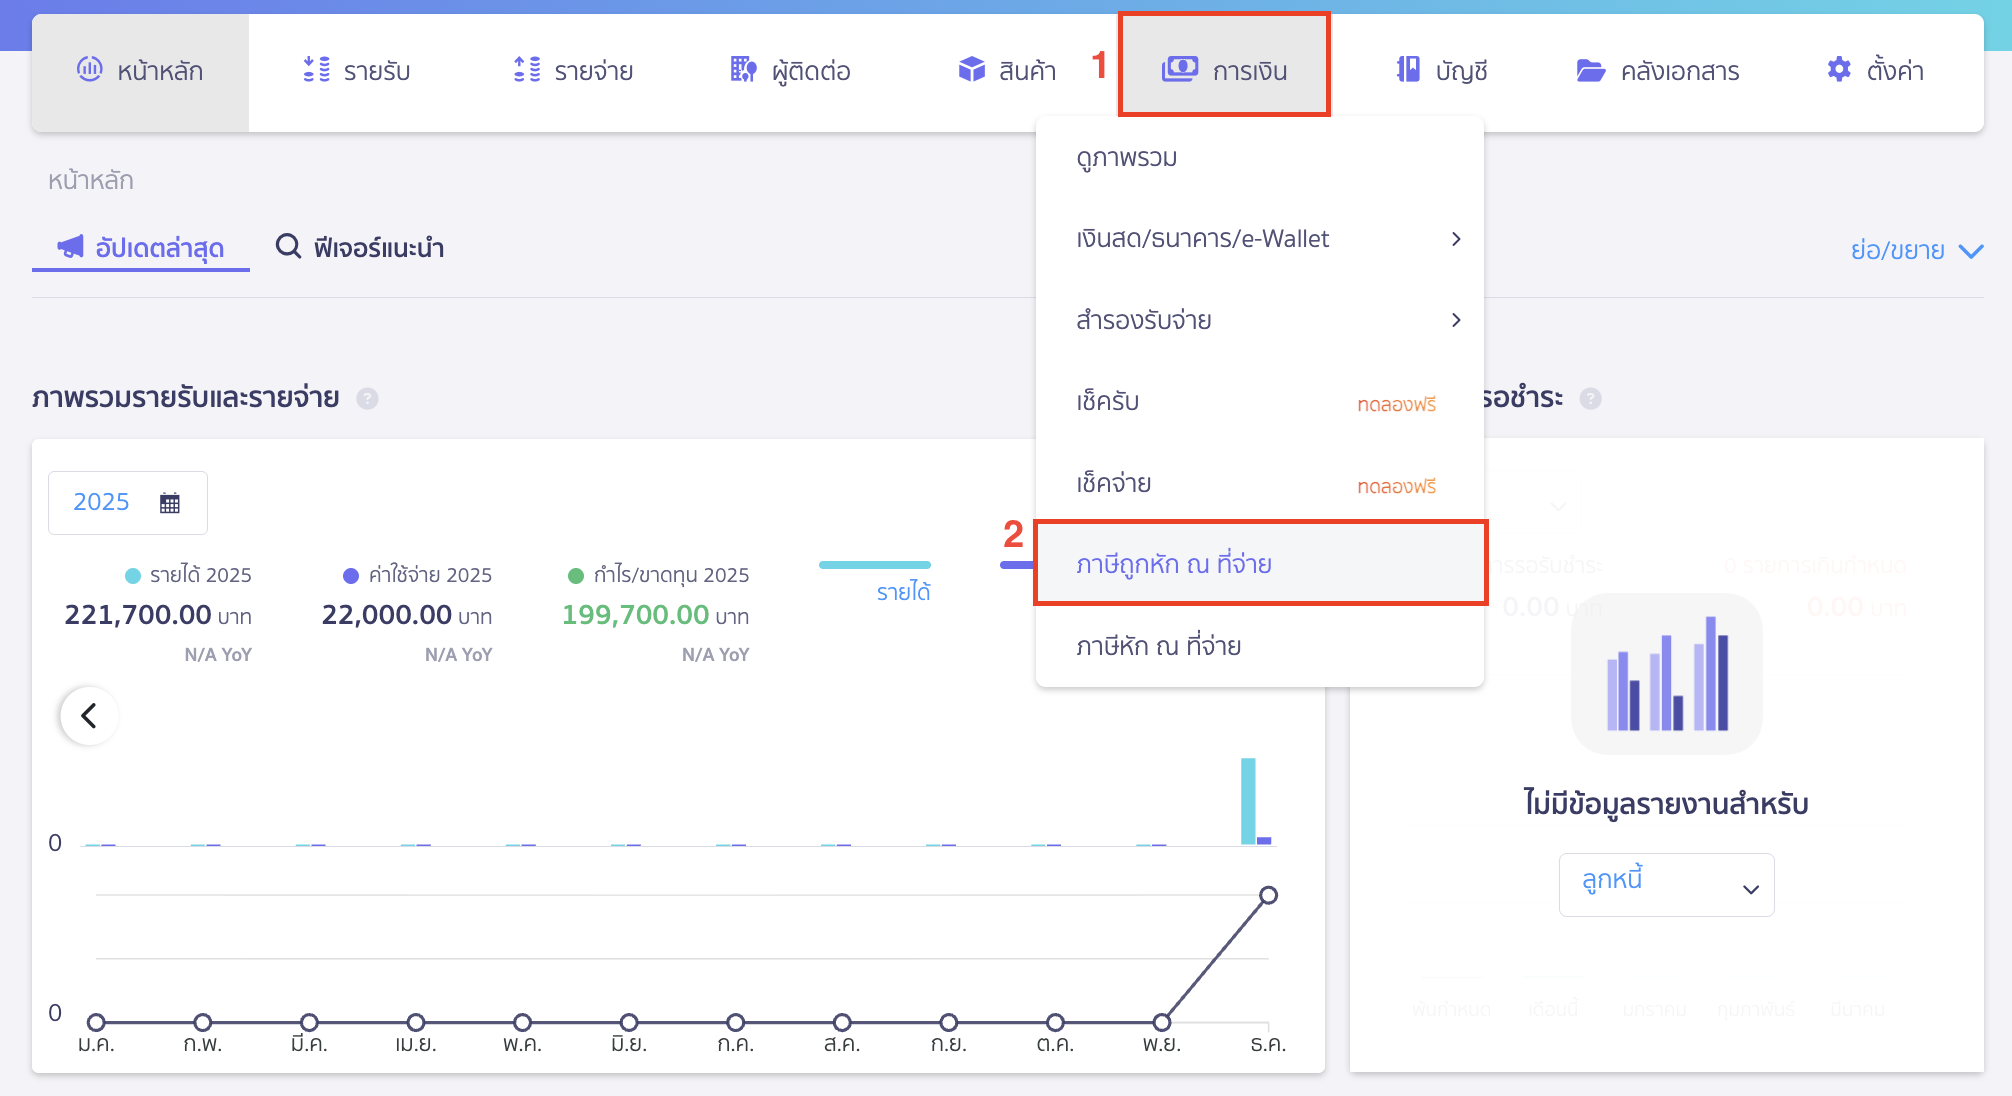Collapse section with ย่อ/ขยาย chevron
This screenshot has width=2012, height=1096.
coord(1970,251)
